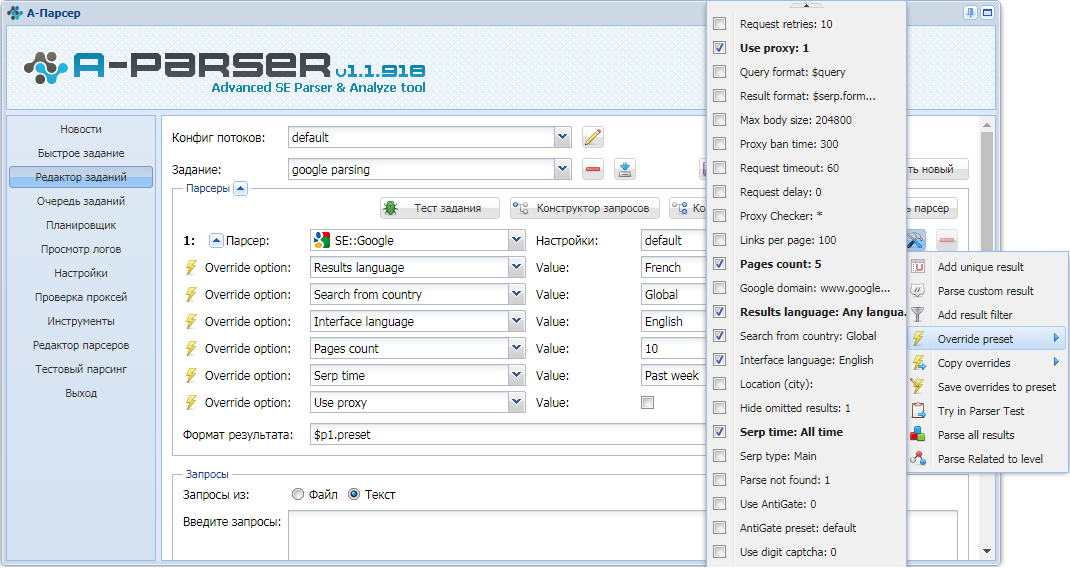Click the pencil edit icon beside thread config
The image size is (1070, 568).
593,137
